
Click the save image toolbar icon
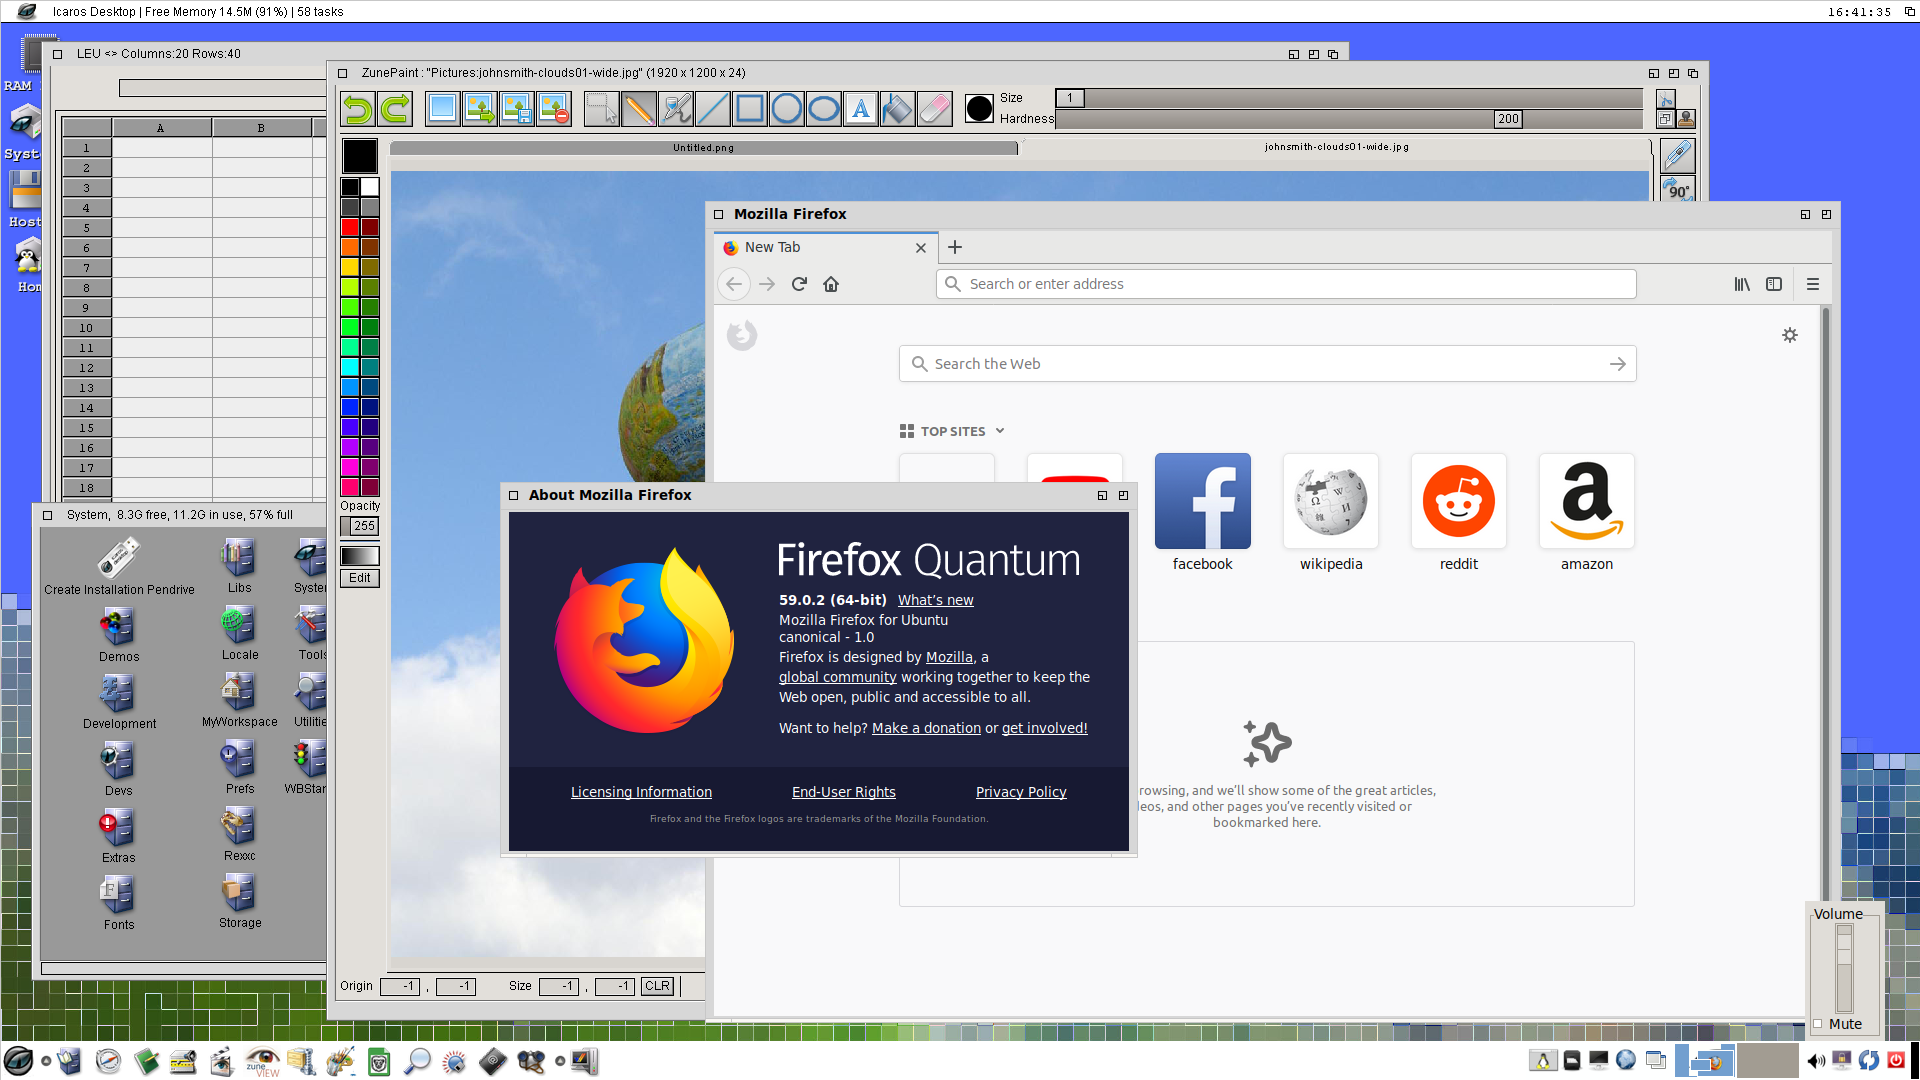pos(516,109)
